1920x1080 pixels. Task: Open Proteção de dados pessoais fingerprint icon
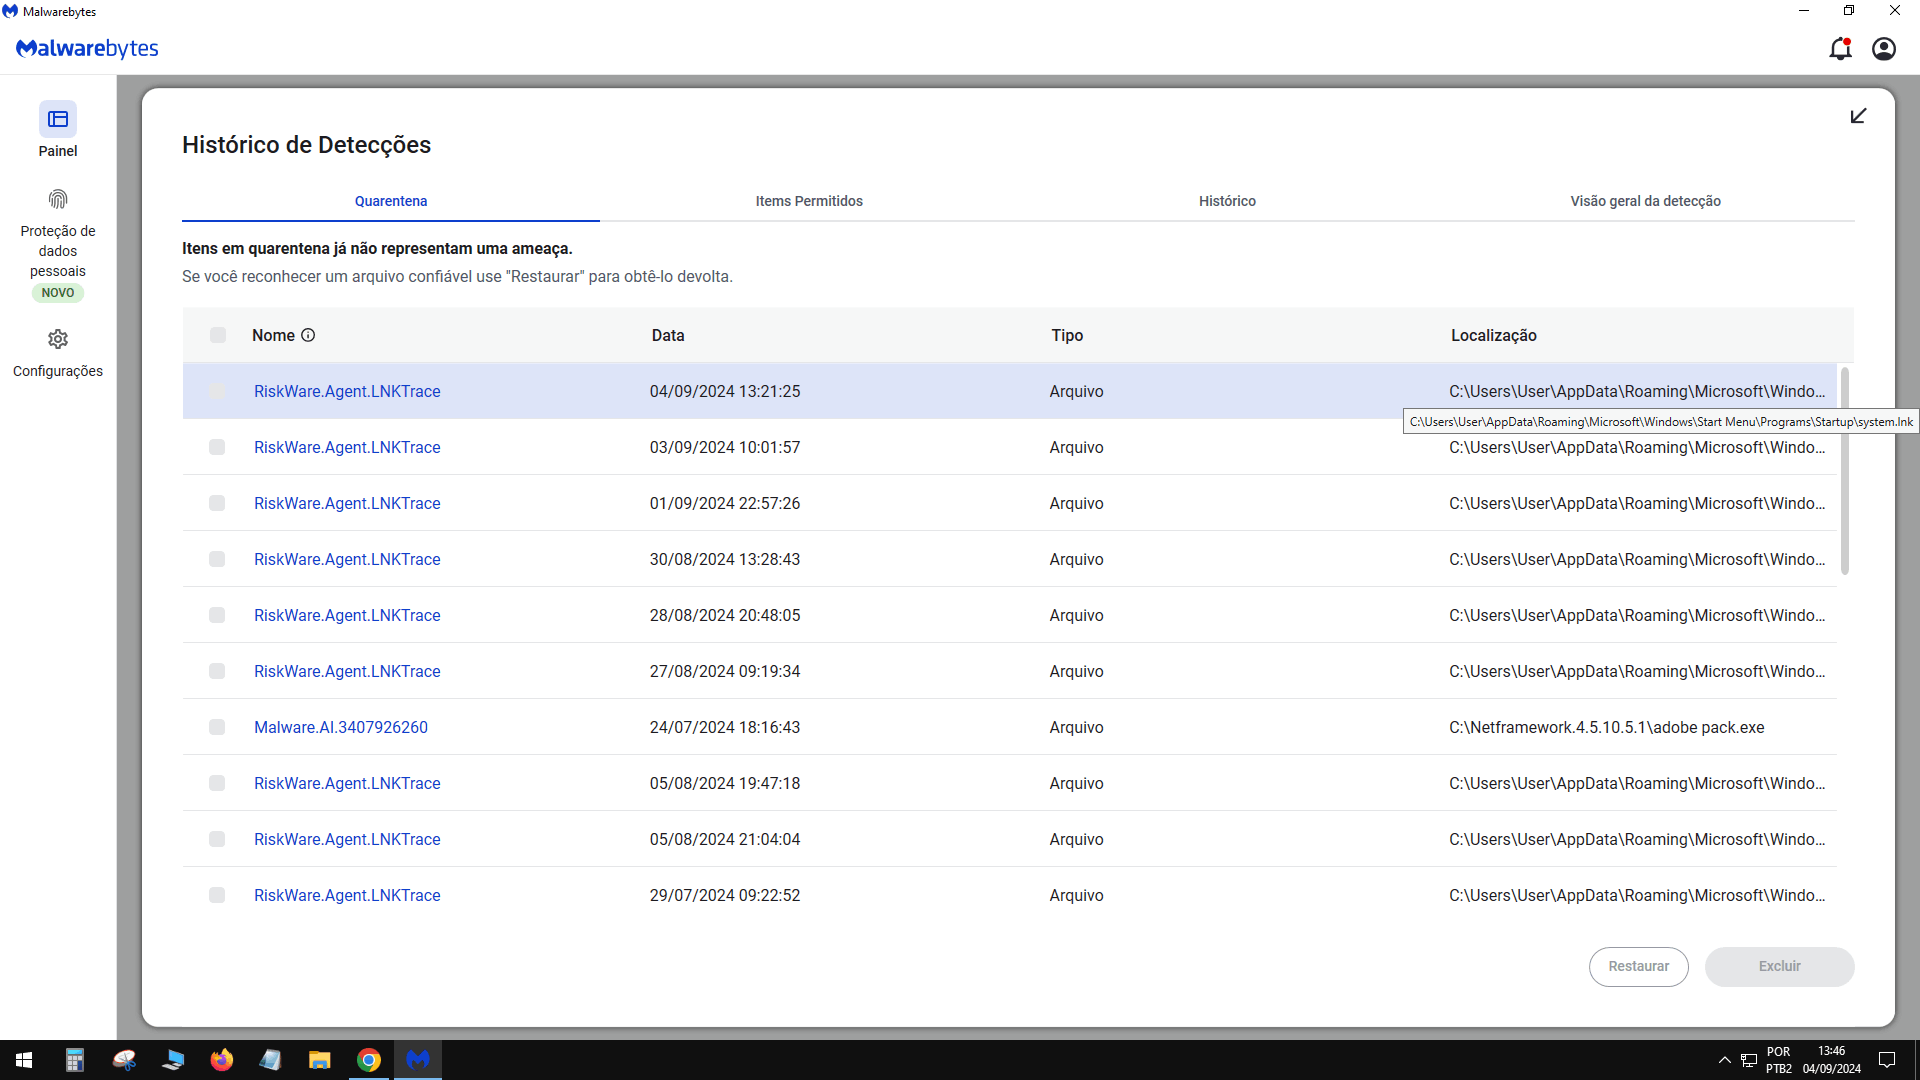tap(58, 199)
